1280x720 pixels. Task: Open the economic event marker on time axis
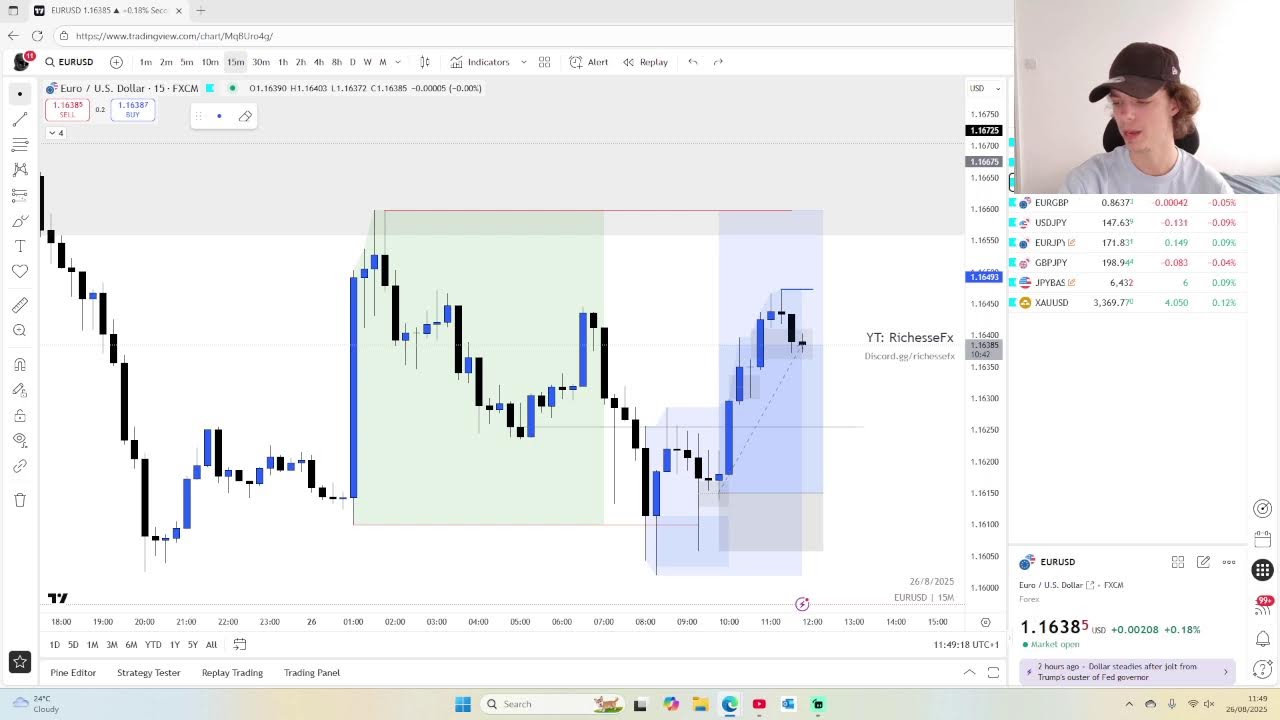click(x=802, y=604)
